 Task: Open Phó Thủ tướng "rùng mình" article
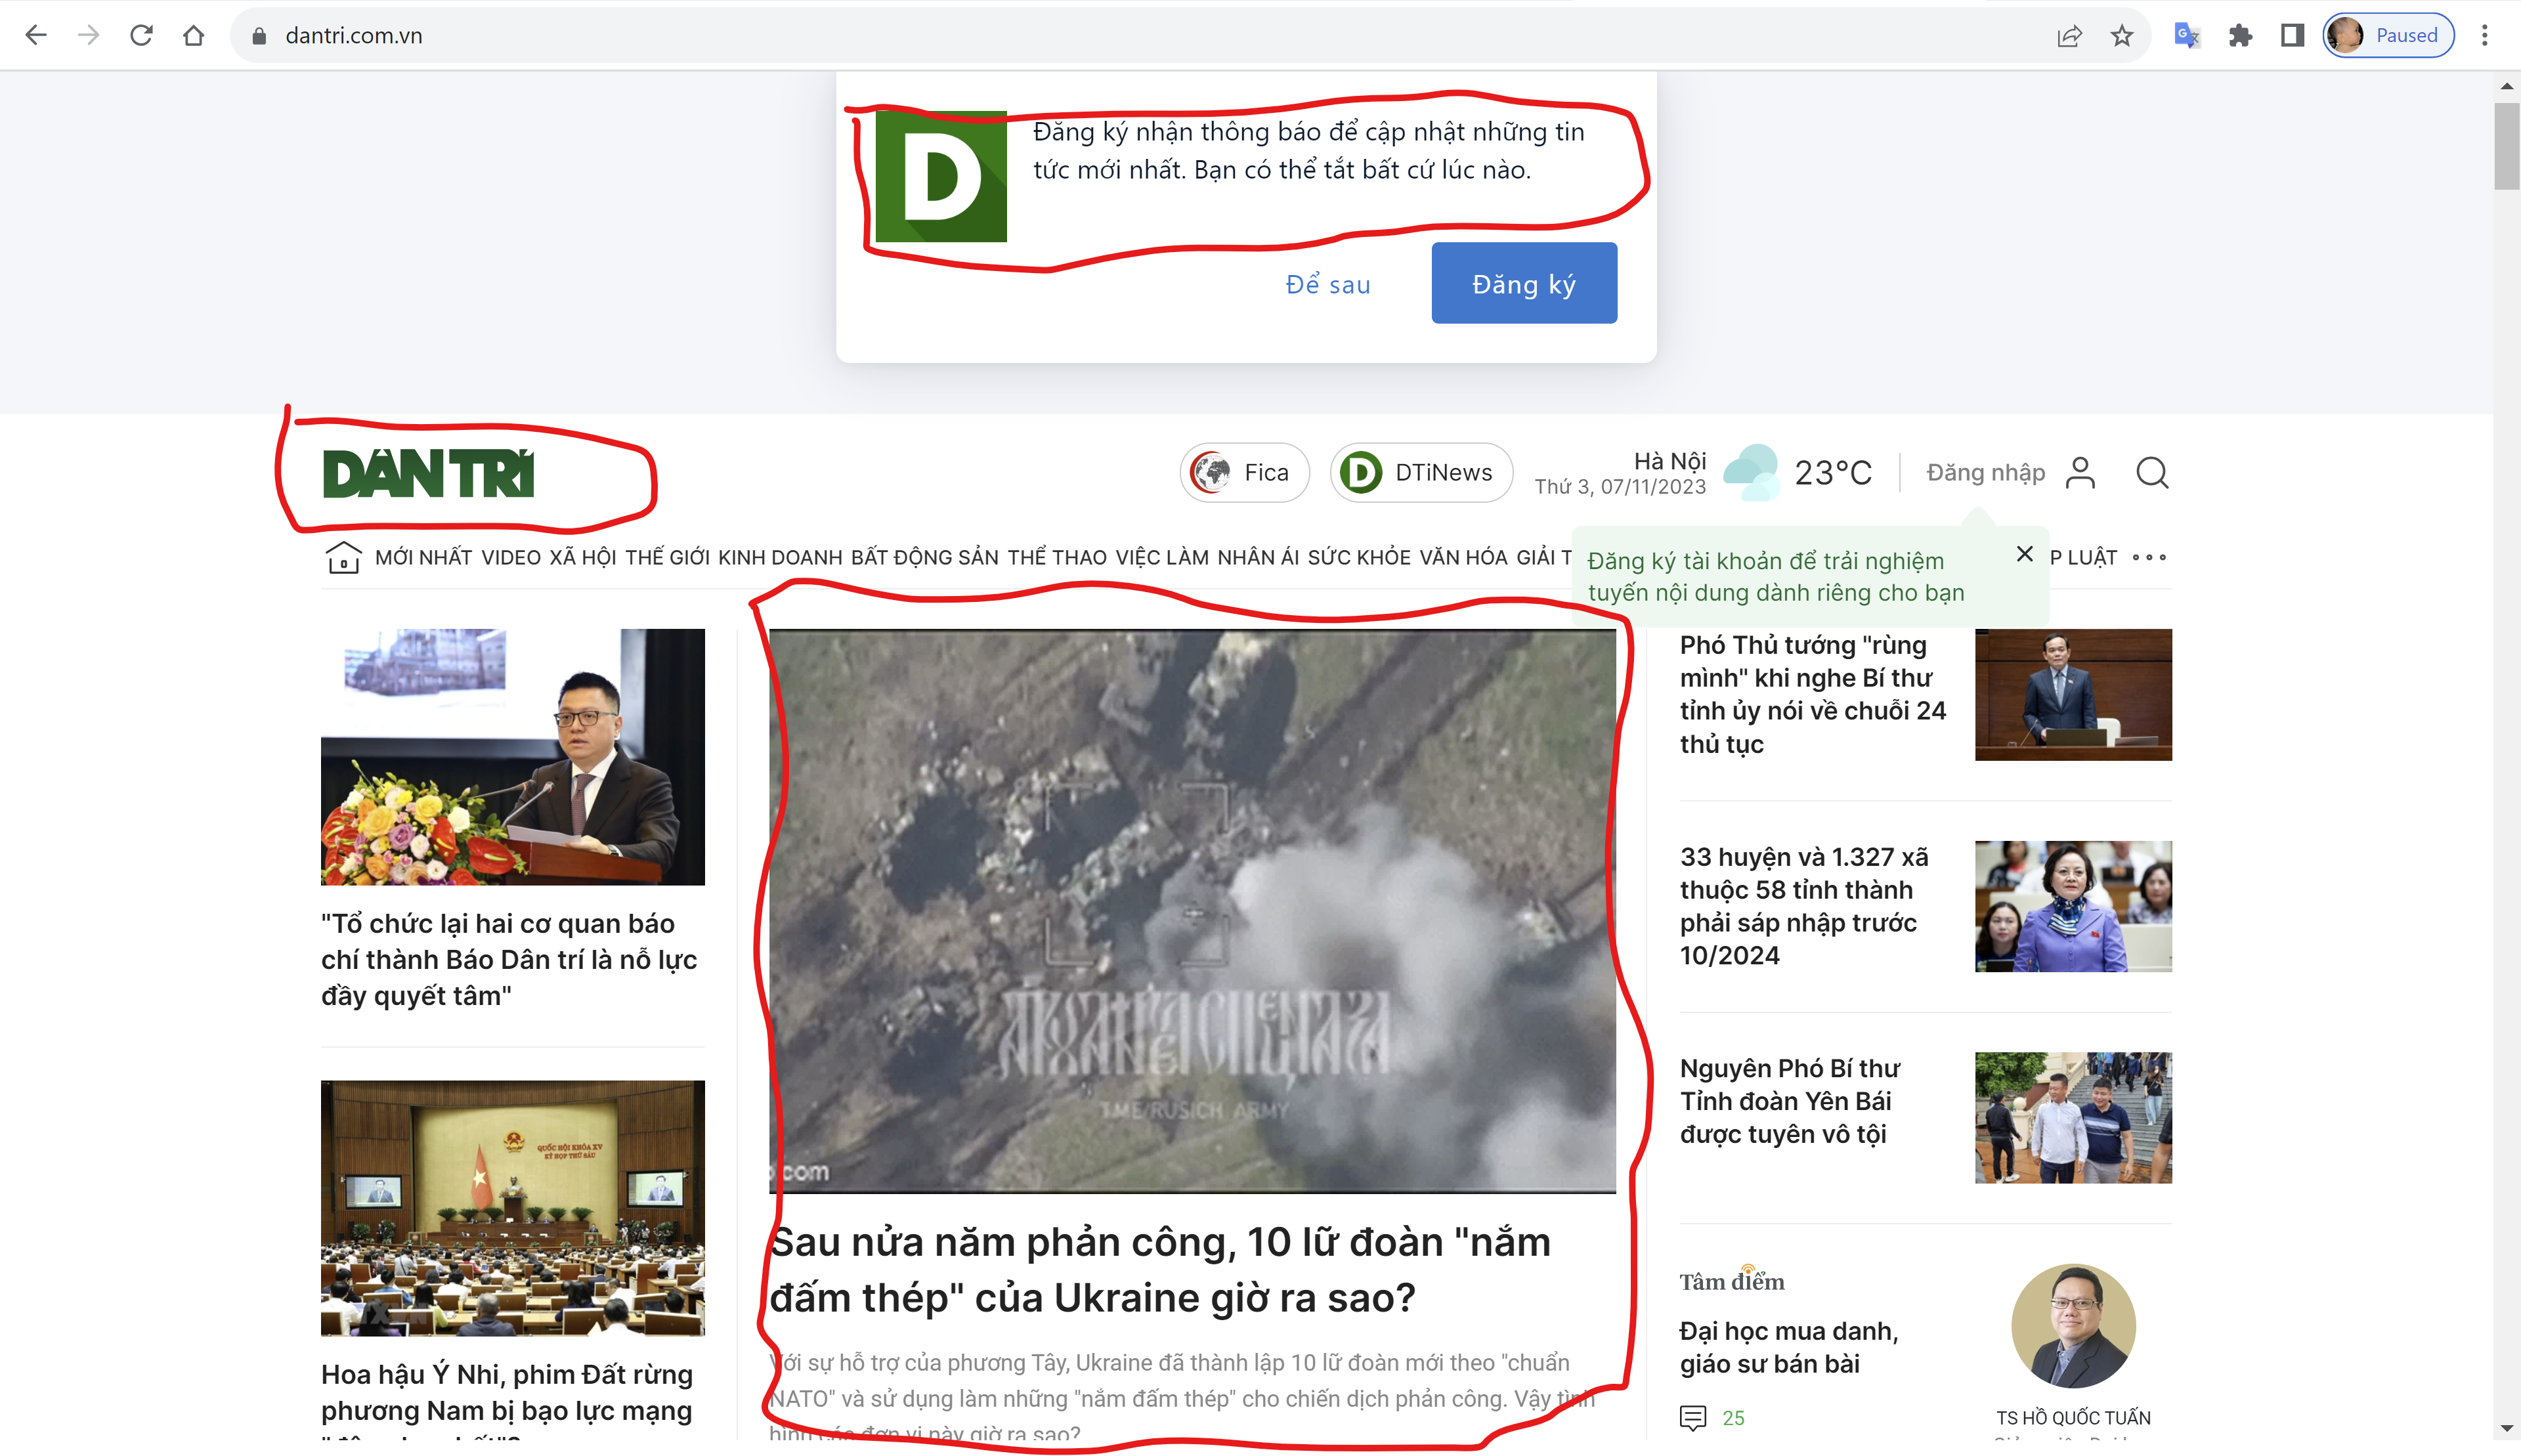pos(1812,695)
